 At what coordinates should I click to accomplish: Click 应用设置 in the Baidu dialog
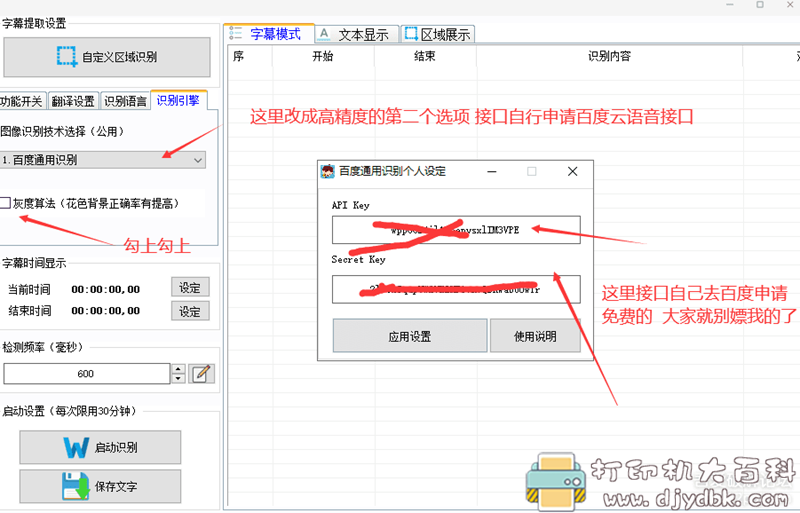click(x=410, y=336)
